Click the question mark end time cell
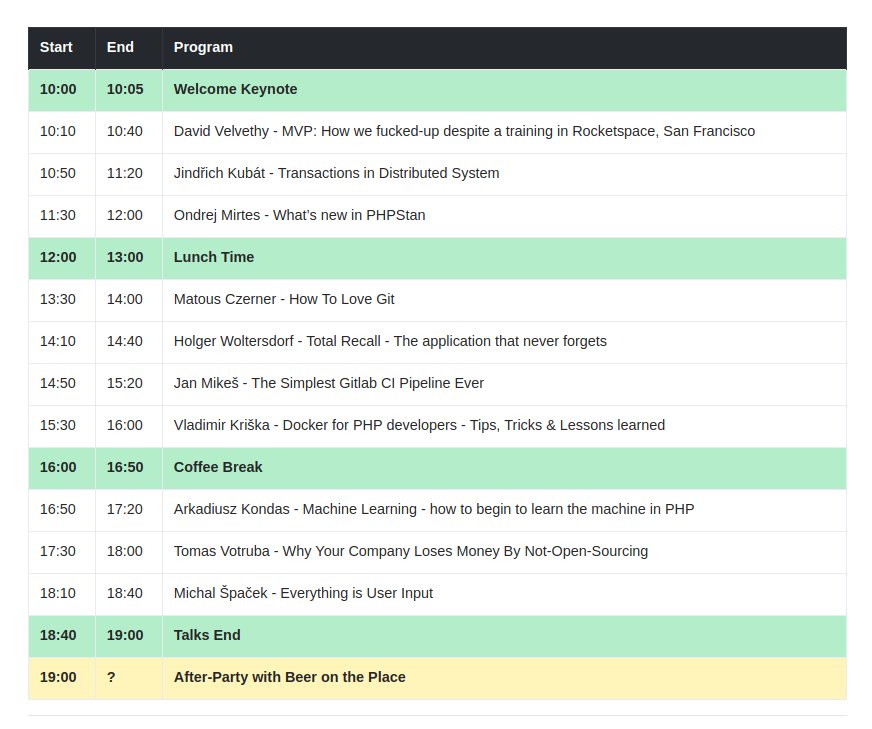This screenshot has width=872, height=729. [110, 677]
